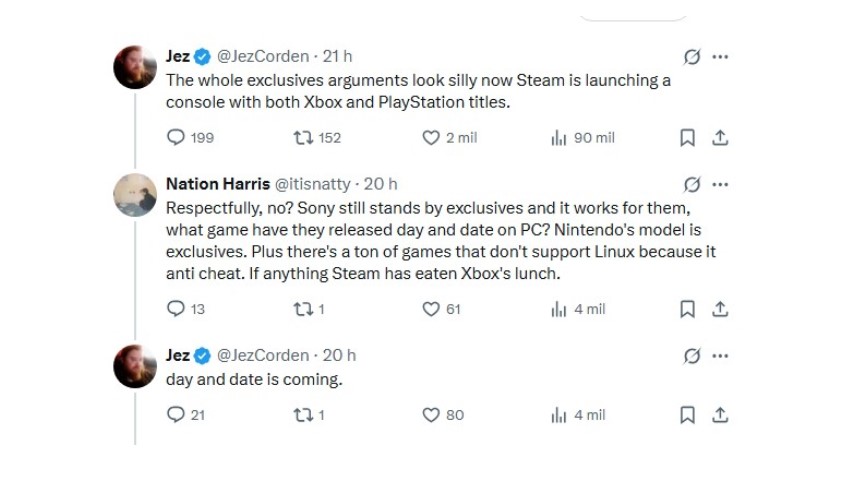Open Grok icon on Jez's first tweet
The image size is (843, 485).
[690, 57]
